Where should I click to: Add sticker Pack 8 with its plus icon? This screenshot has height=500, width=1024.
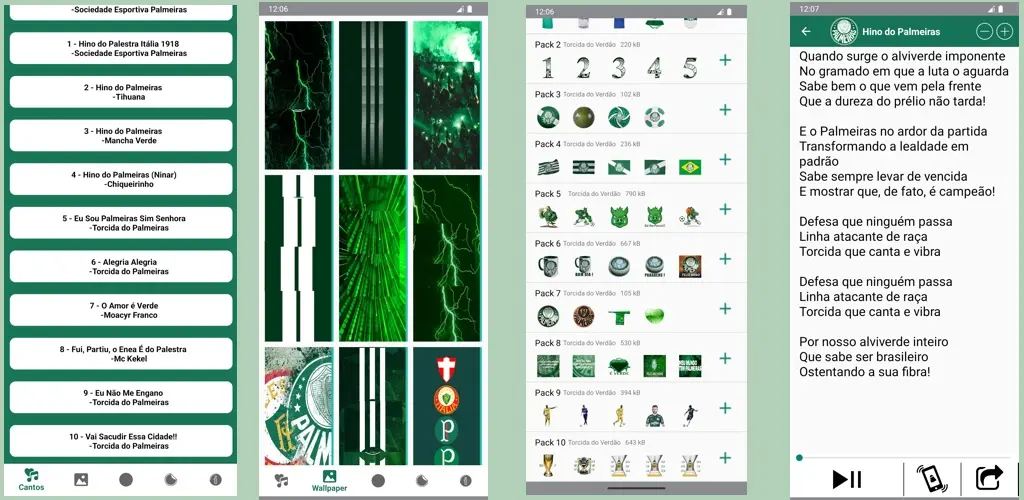[x=725, y=358]
